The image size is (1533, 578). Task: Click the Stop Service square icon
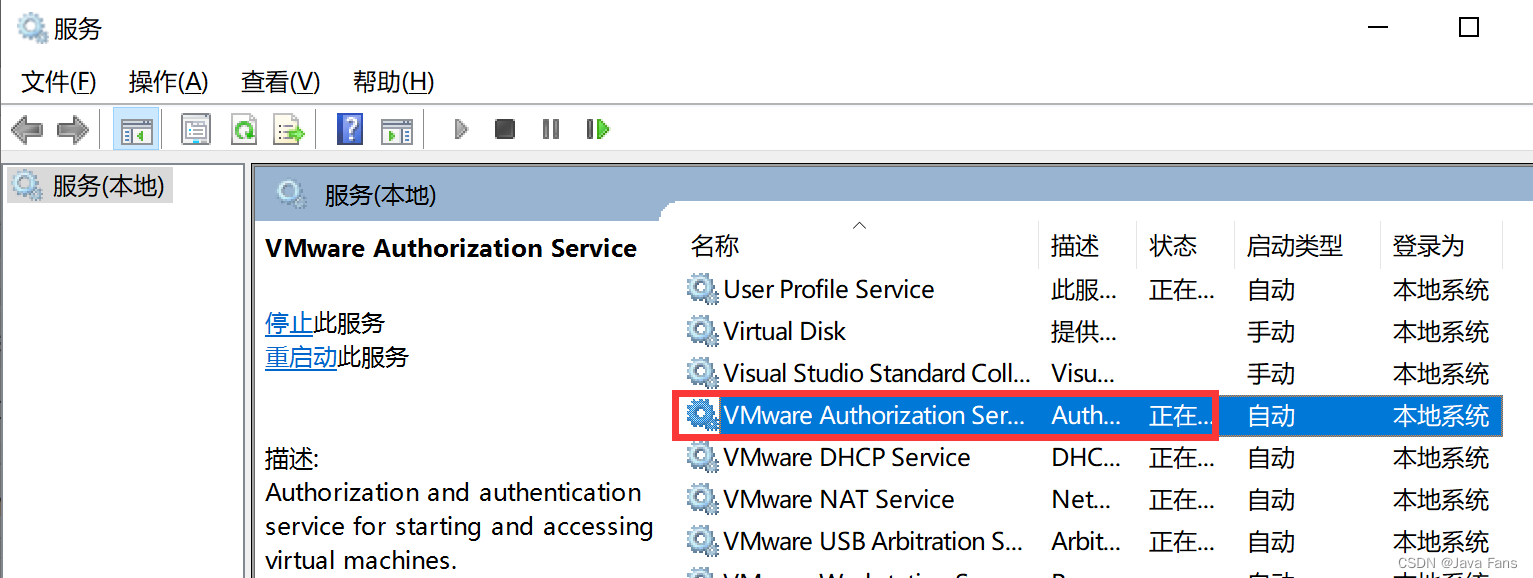505,129
